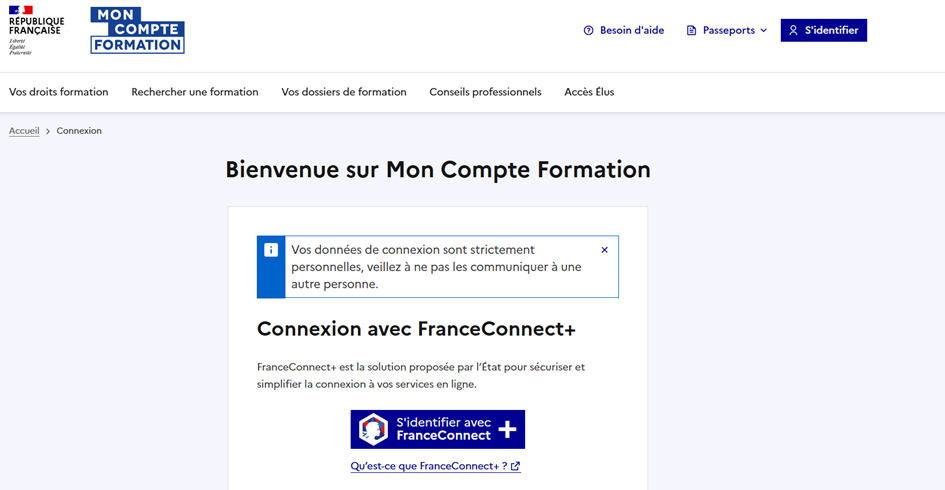Expand the Passeports dropdown chevron
Viewport: 945px width, 490px height.
[764, 31]
